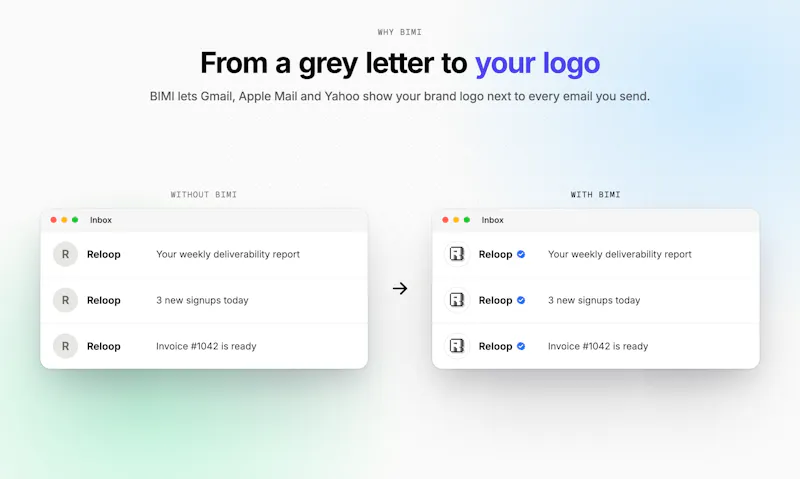The width and height of the screenshot is (800, 479).
Task: Click red close dot in With BIMI window
Action: tap(445, 220)
